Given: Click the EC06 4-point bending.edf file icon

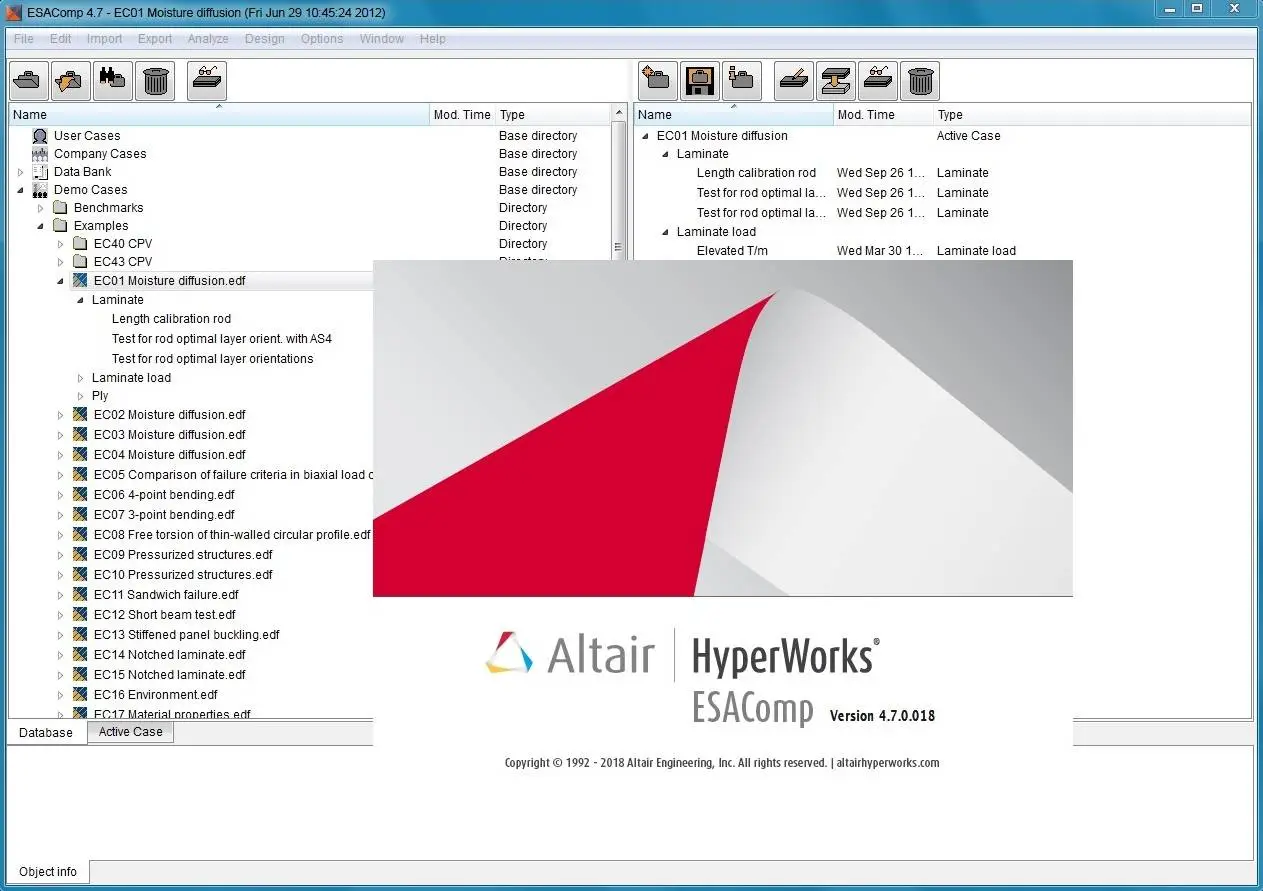Looking at the screenshot, I should pos(80,495).
